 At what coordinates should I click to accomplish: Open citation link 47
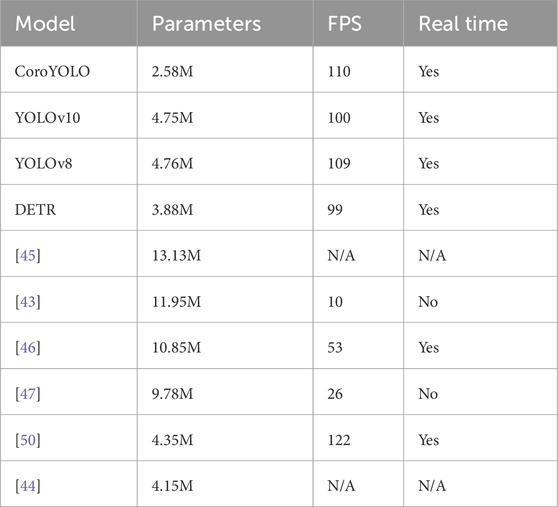[28, 394]
